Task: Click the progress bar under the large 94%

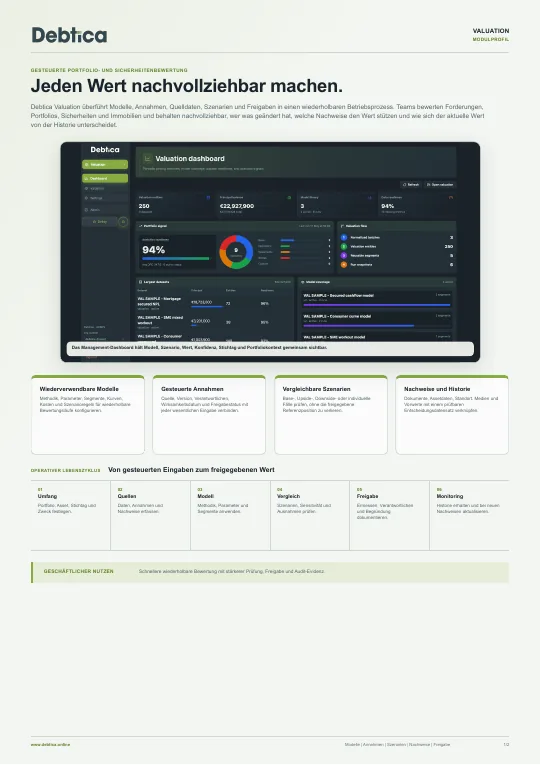Action: (x=176, y=259)
